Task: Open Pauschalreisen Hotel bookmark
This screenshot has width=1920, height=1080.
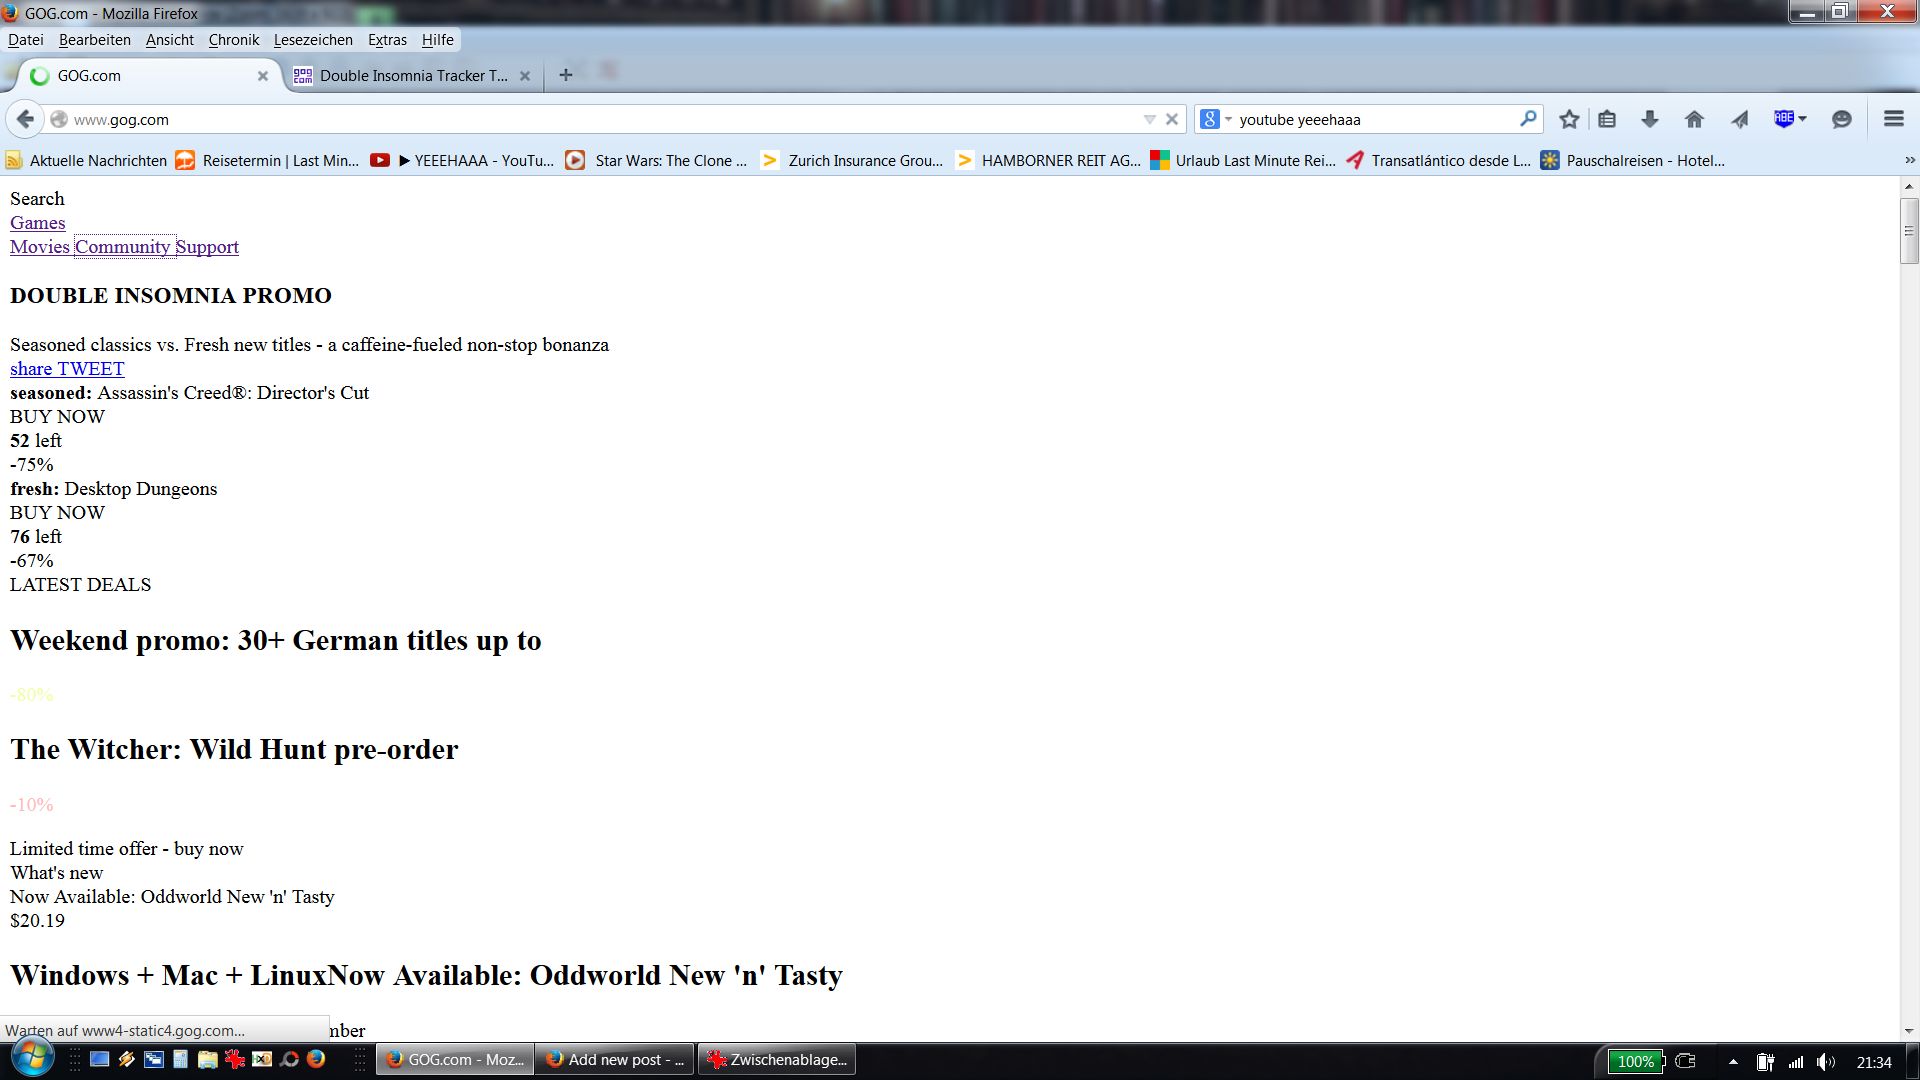Action: (x=1633, y=160)
